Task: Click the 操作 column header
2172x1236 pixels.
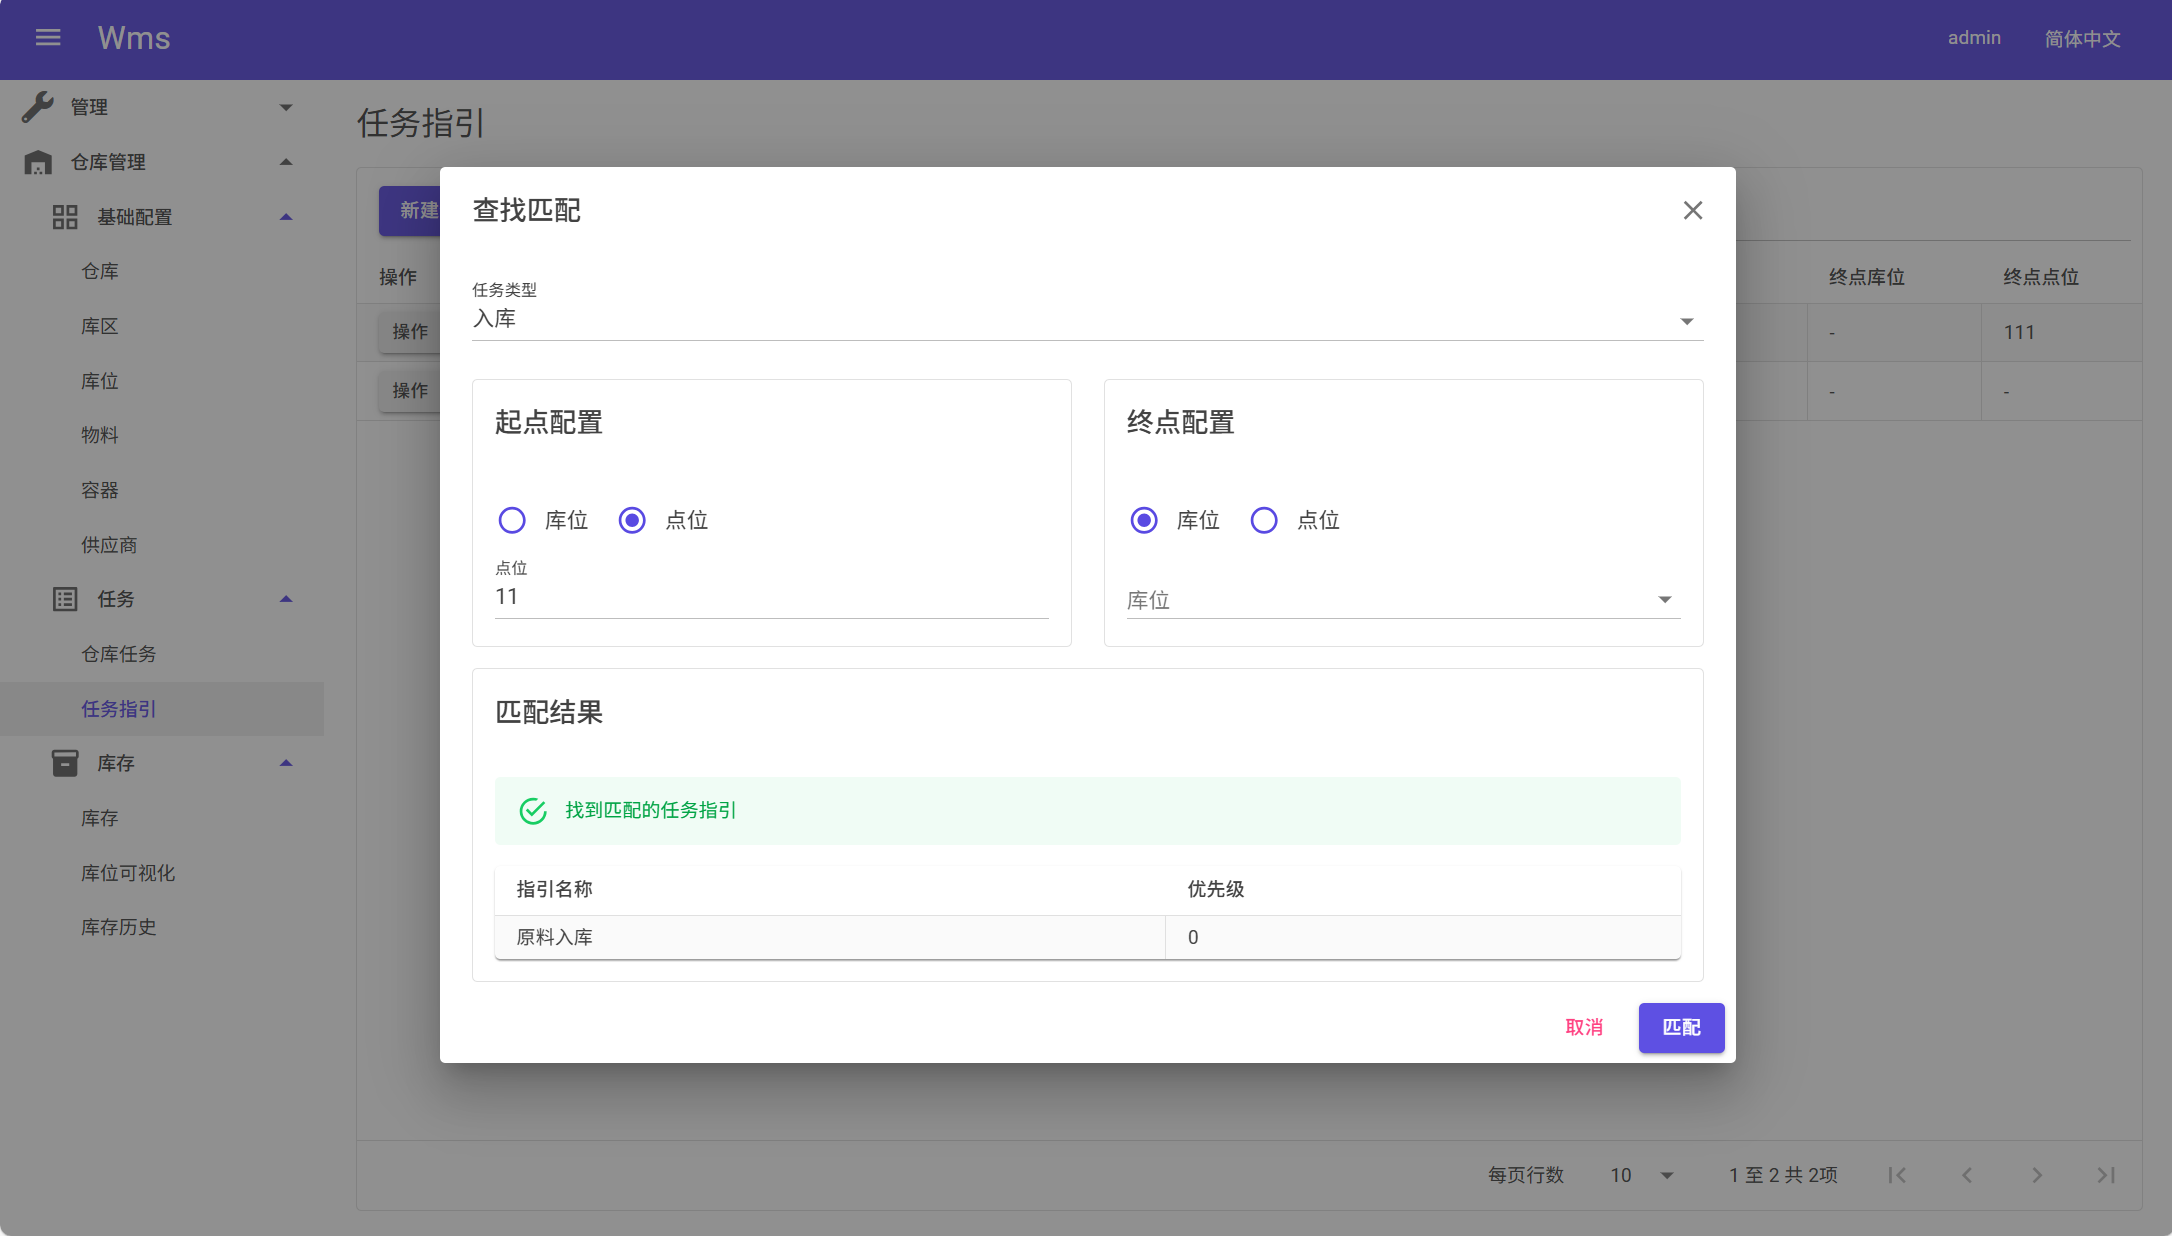Action: (x=398, y=277)
